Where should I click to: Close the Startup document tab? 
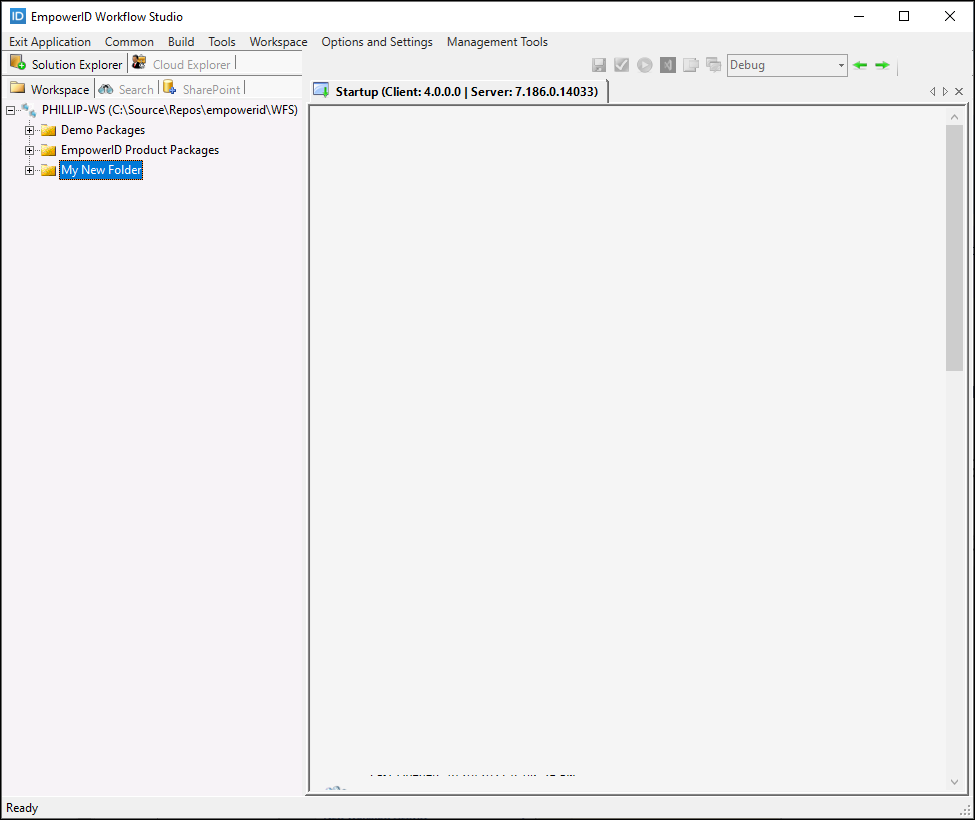(959, 91)
